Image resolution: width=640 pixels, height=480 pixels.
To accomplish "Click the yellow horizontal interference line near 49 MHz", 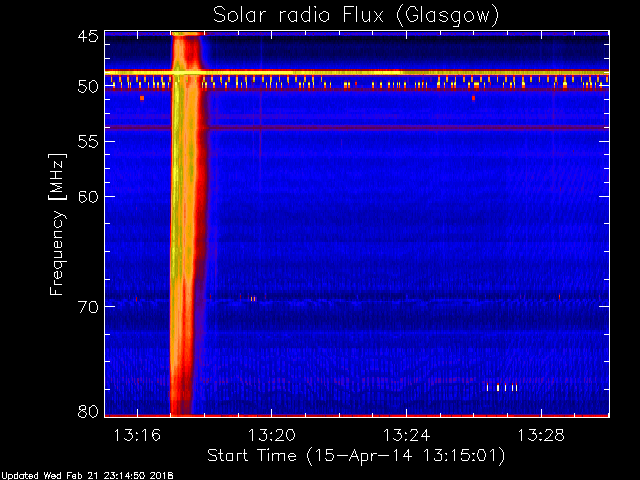I will (x=357, y=72).
